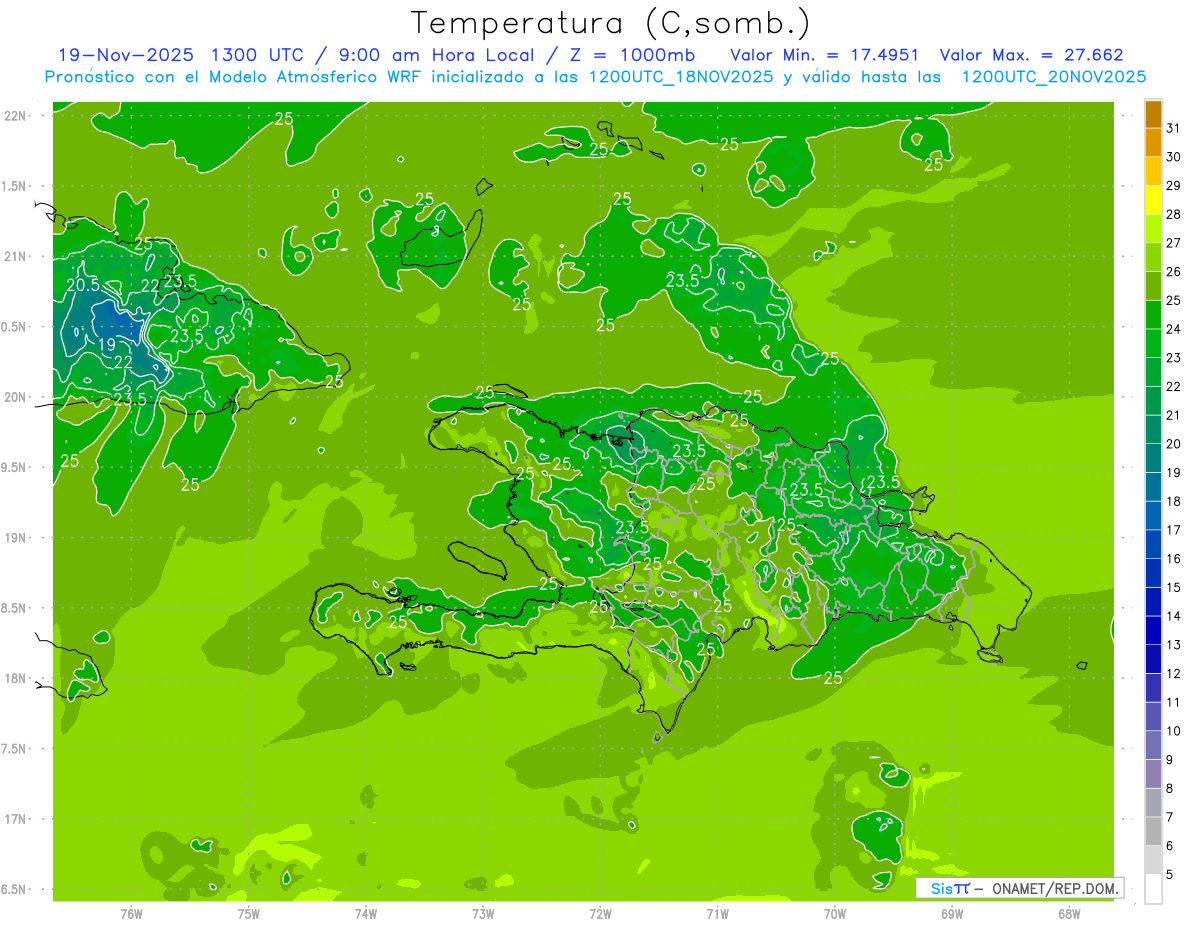Click the '18N' latitude axis label
1200x927 pixels.
(x=15, y=678)
